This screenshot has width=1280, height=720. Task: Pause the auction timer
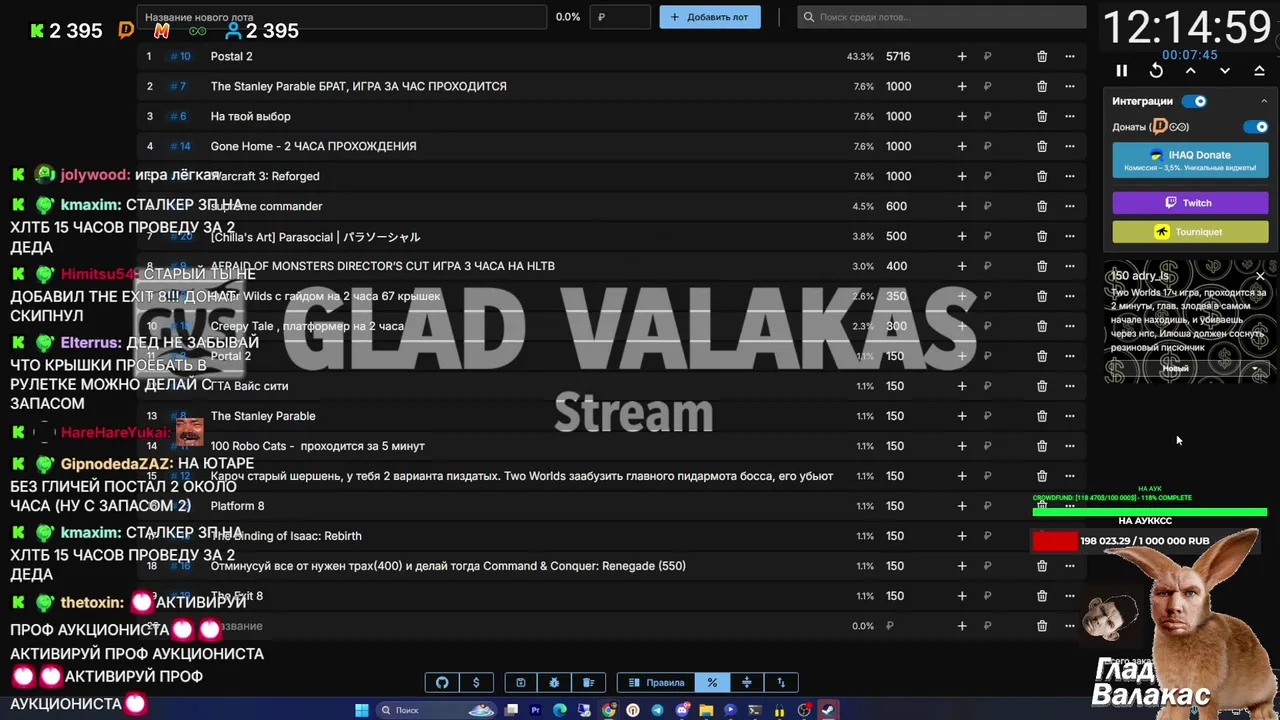tap(1121, 71)
